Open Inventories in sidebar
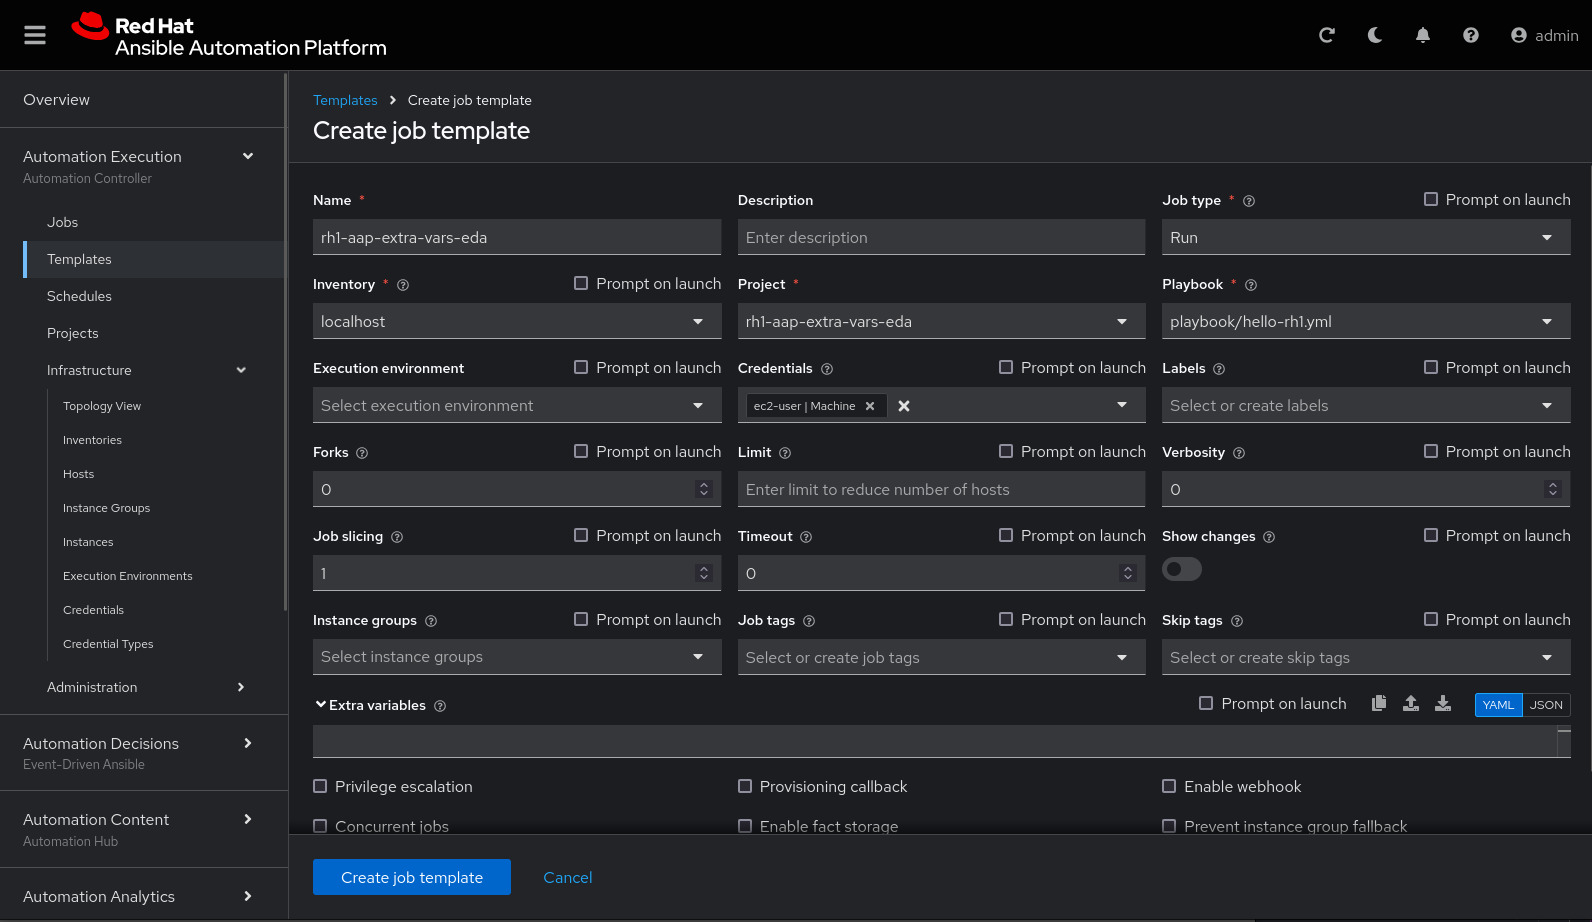Screen dimensions: 1592x922 tap(92, 440)
